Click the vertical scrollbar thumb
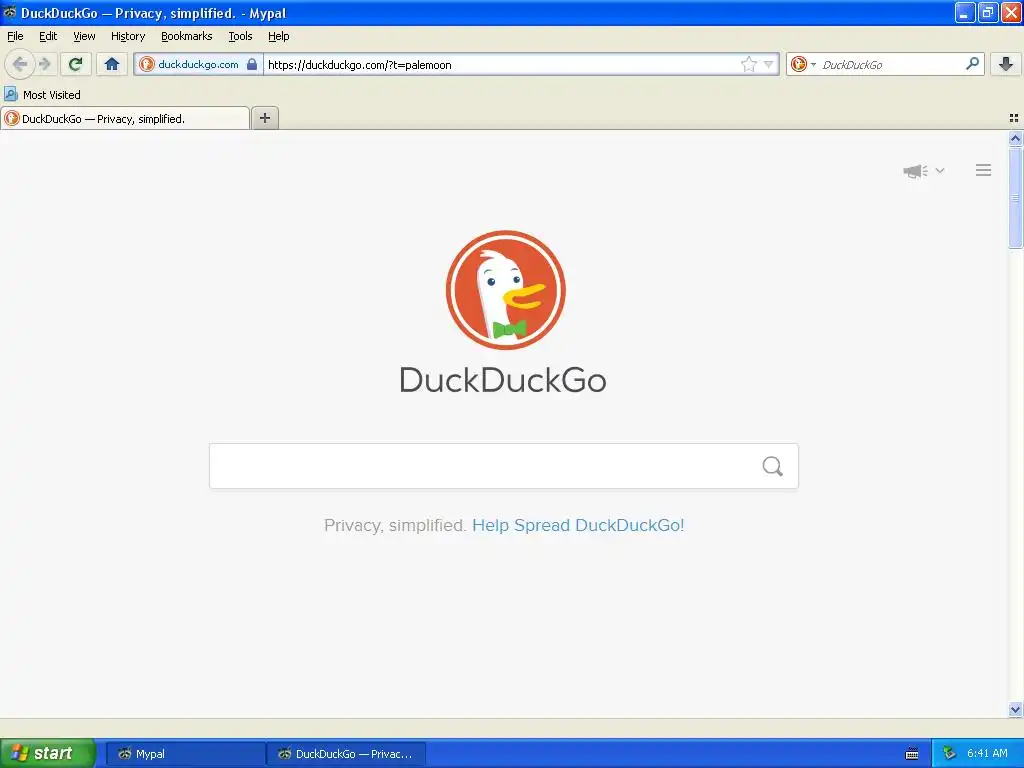Screen dimensions: 1024x768 [1015, 198]
